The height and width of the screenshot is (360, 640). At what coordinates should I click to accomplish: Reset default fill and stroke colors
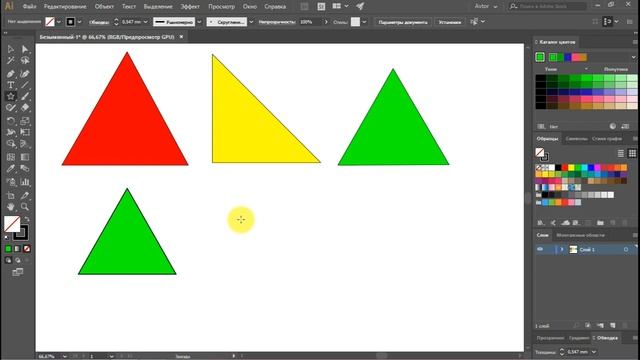point(7,237)
